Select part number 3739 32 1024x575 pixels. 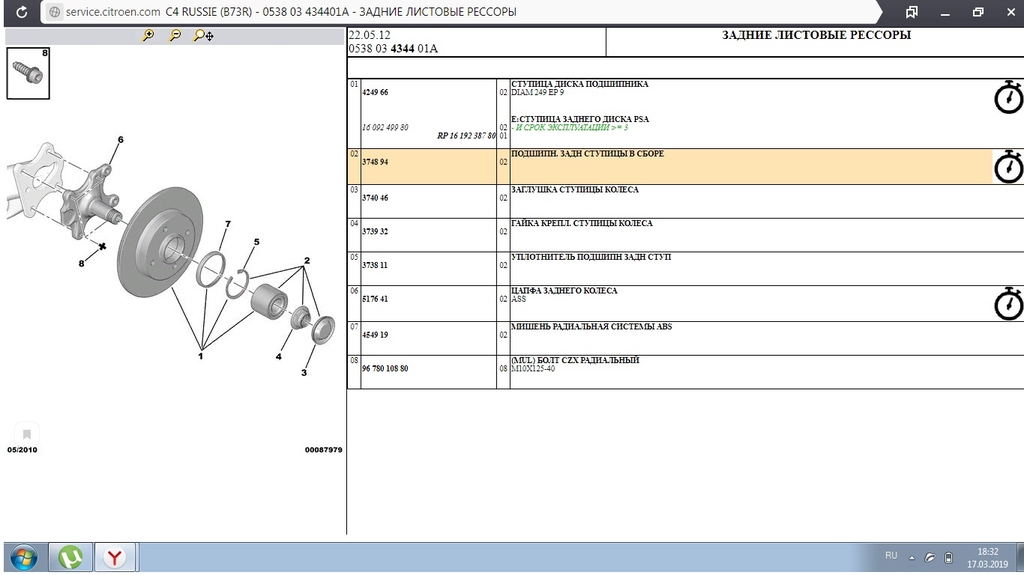coord(375,231)
